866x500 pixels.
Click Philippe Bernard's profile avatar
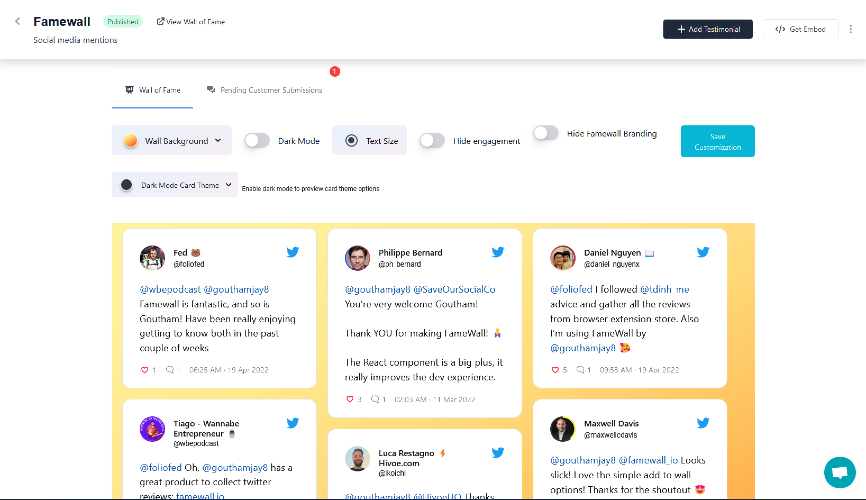(357, 258)
